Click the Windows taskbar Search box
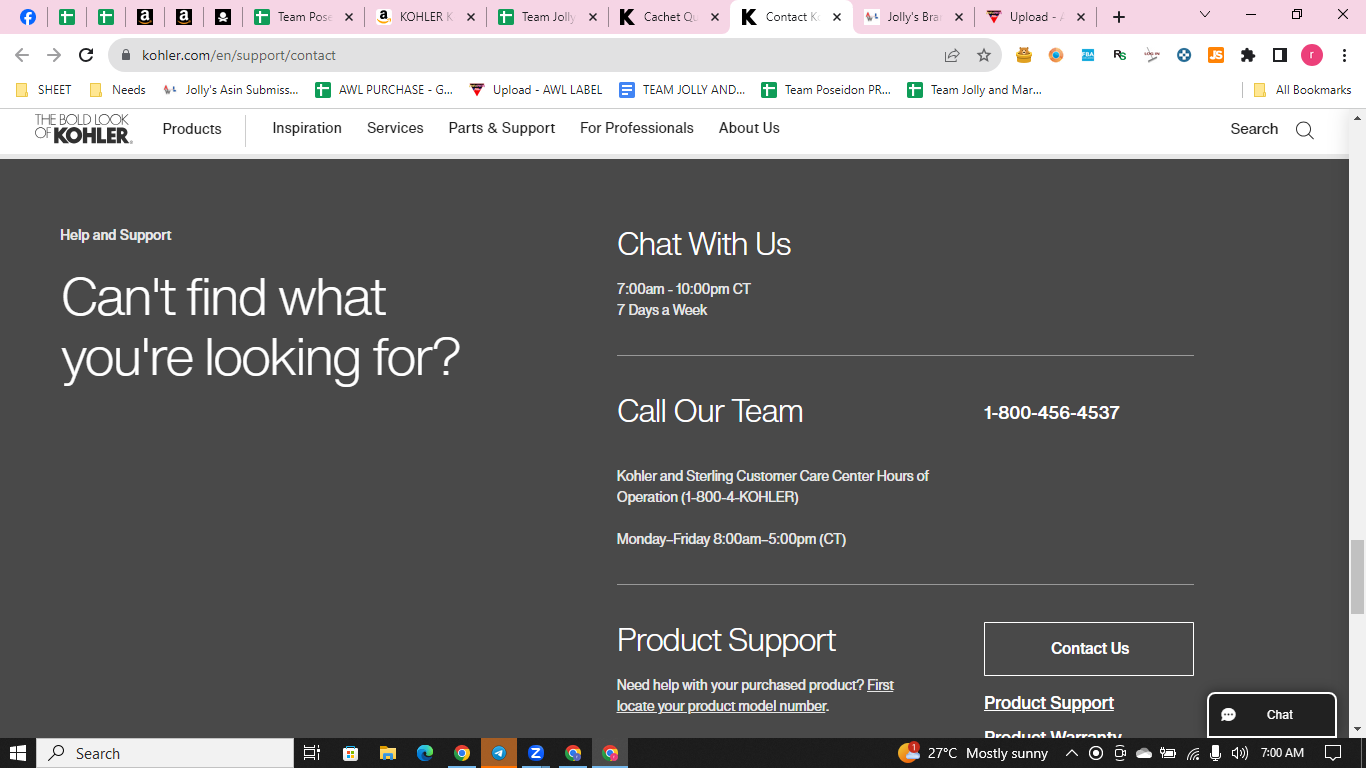The image size is (1366, 768). coord(165,753)
